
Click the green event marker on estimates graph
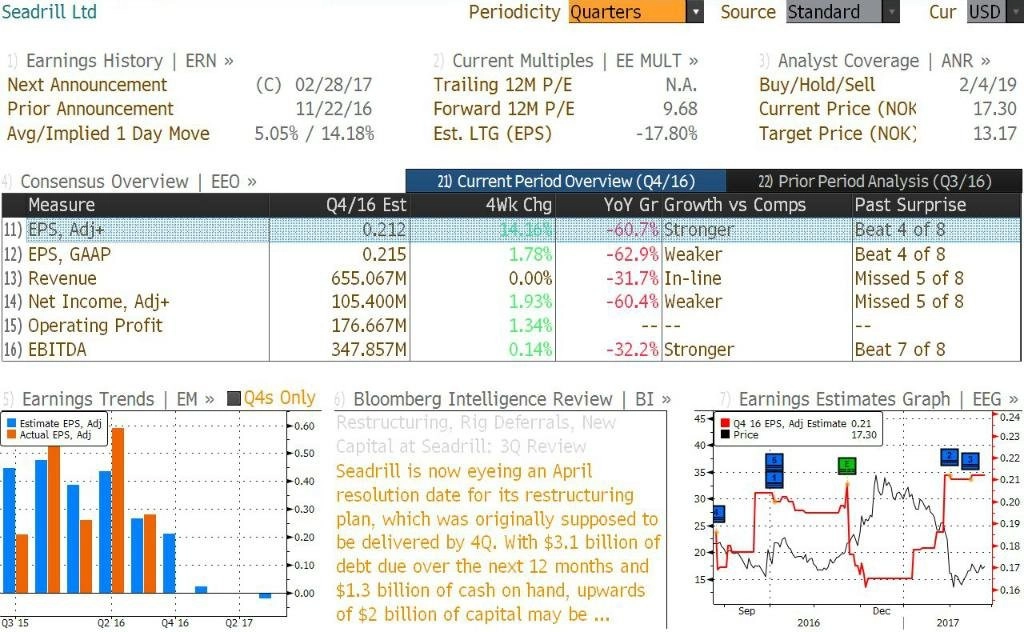coord(846,466)
